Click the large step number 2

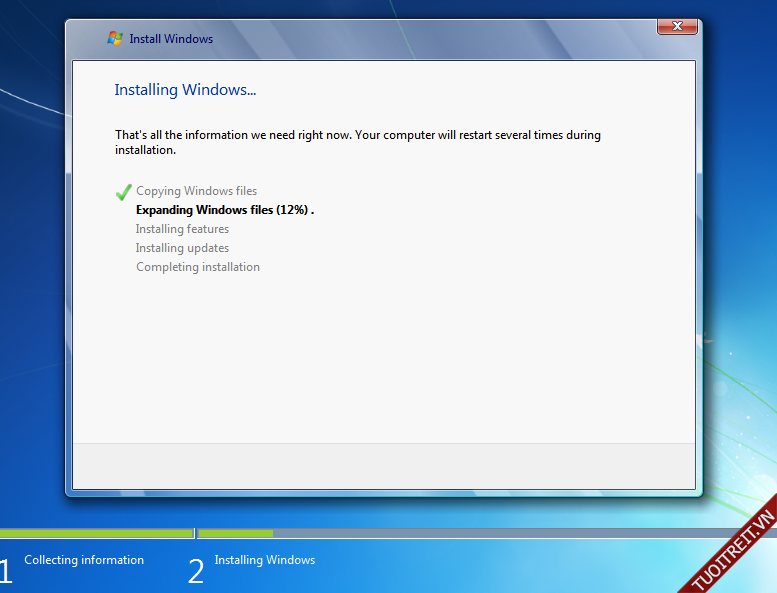coord(196,572)
